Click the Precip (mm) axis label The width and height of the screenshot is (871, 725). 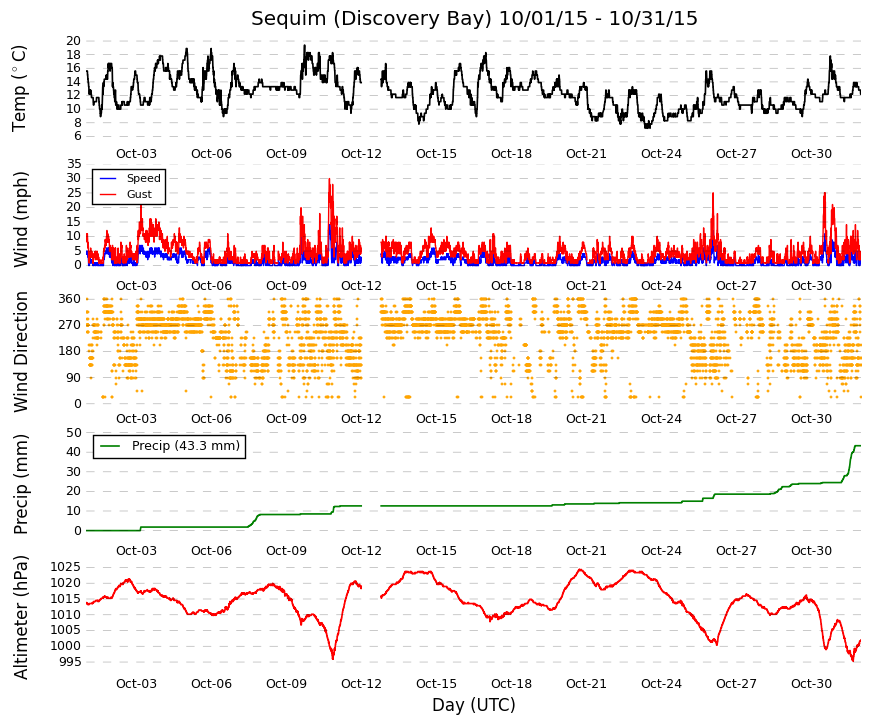tap(20, 484)
